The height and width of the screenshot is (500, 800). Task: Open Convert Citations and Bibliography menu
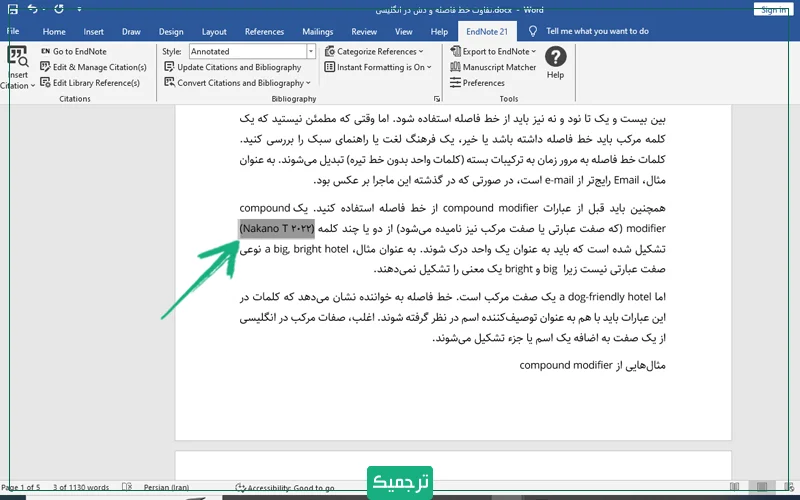pyautogui.click(x=237, y=83)
